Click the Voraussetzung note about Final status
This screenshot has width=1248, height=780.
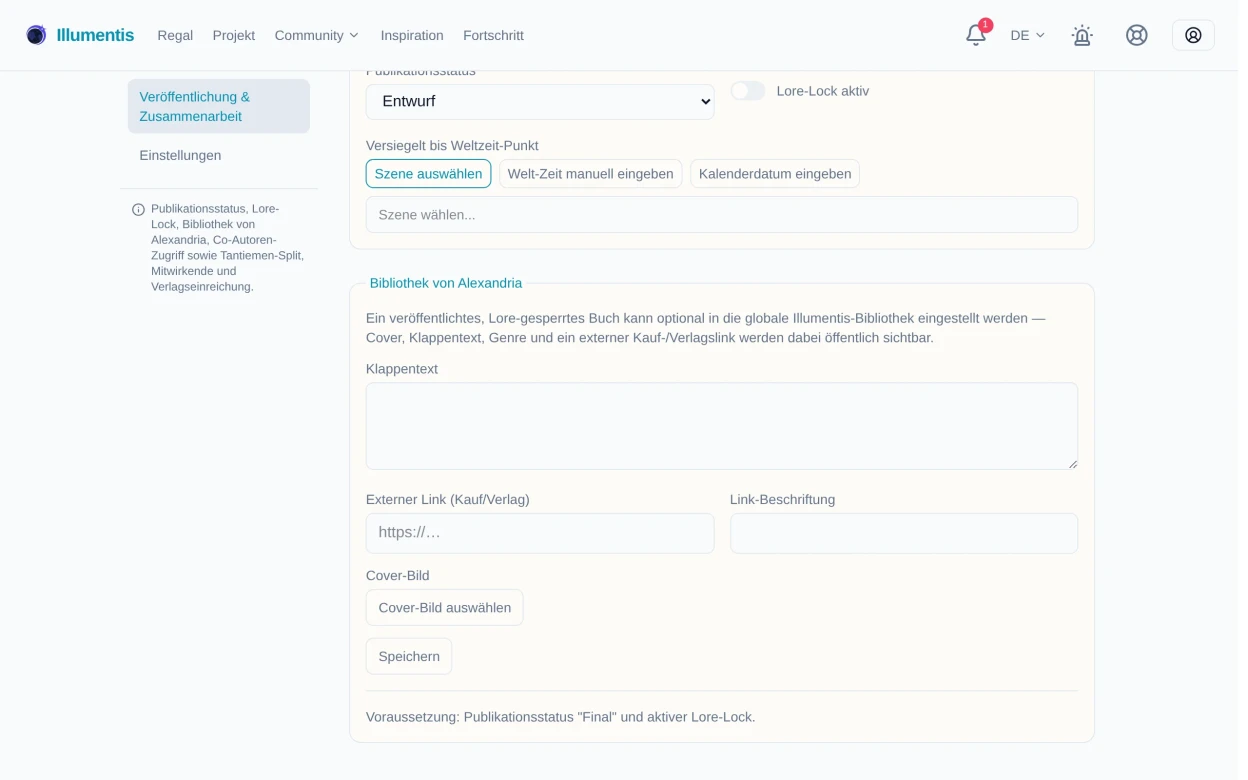pyautogui.click(x=561, y=717)
